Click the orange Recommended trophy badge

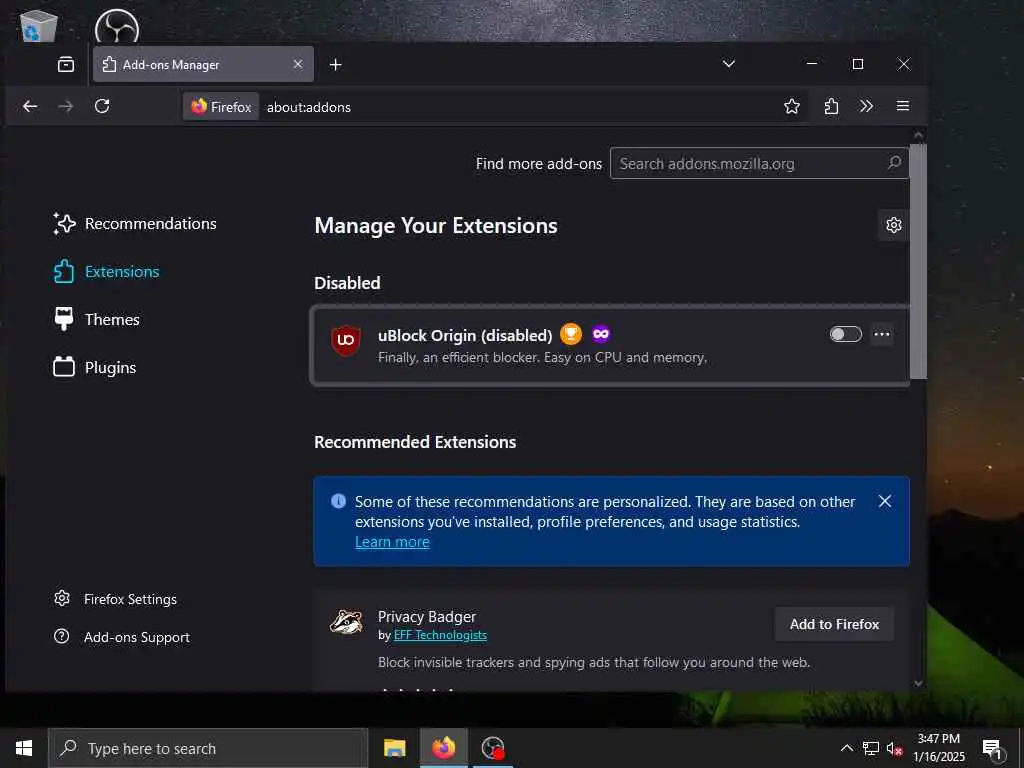click(x=571, y=334)
